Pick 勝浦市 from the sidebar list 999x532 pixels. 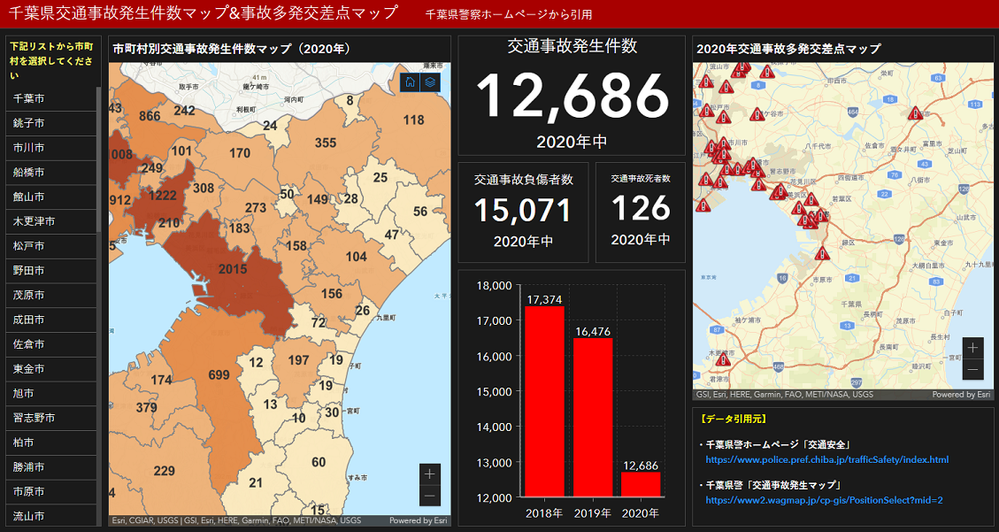pos(51,467)
